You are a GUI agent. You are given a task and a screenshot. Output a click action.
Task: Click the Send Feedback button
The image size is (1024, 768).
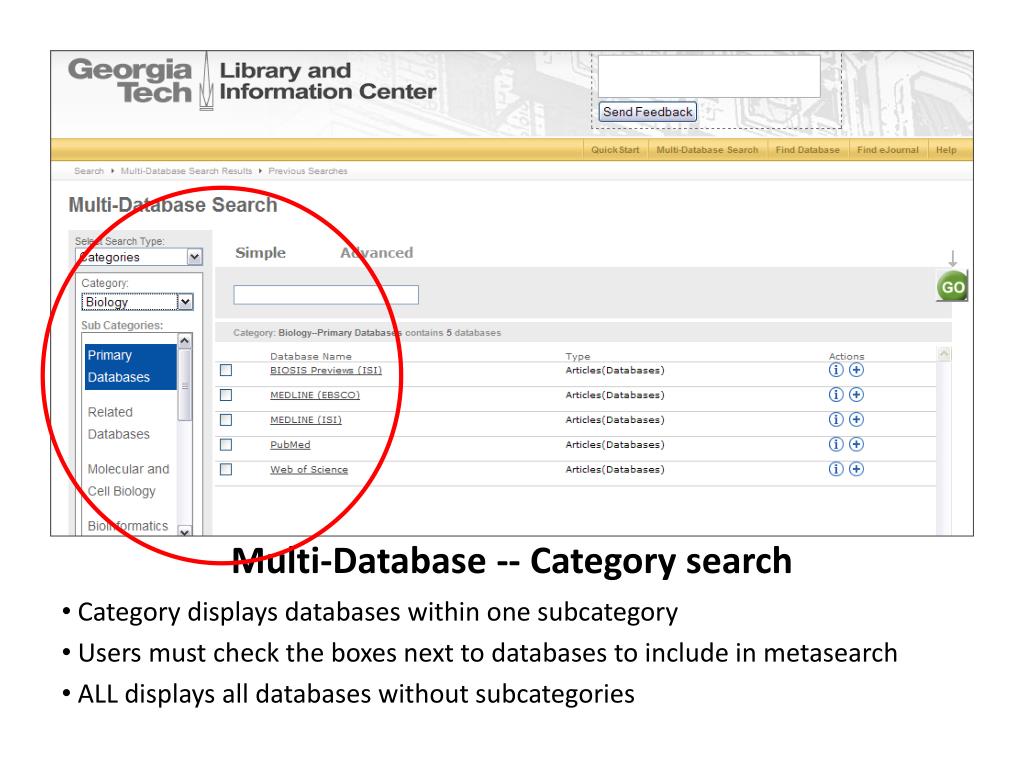(x=647, y=112)
